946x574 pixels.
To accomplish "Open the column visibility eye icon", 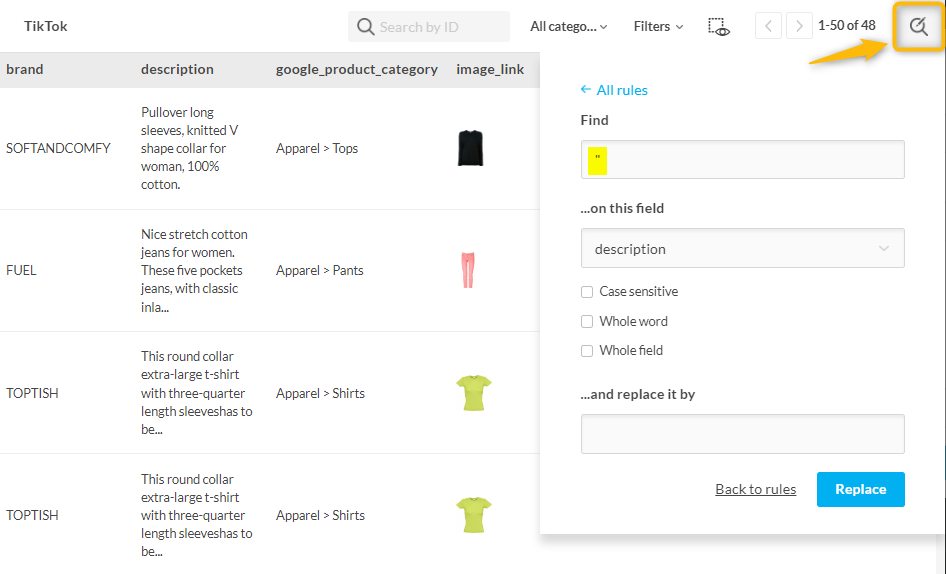I will click(718, 27).
